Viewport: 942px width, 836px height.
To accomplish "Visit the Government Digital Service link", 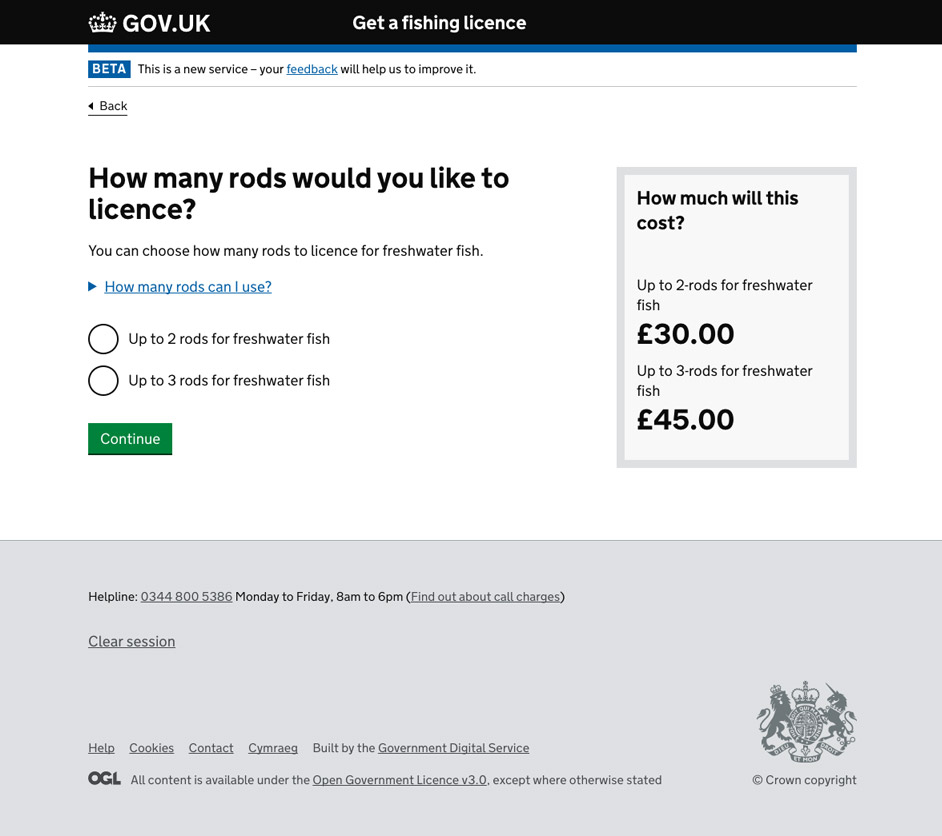I will [453, 747].
